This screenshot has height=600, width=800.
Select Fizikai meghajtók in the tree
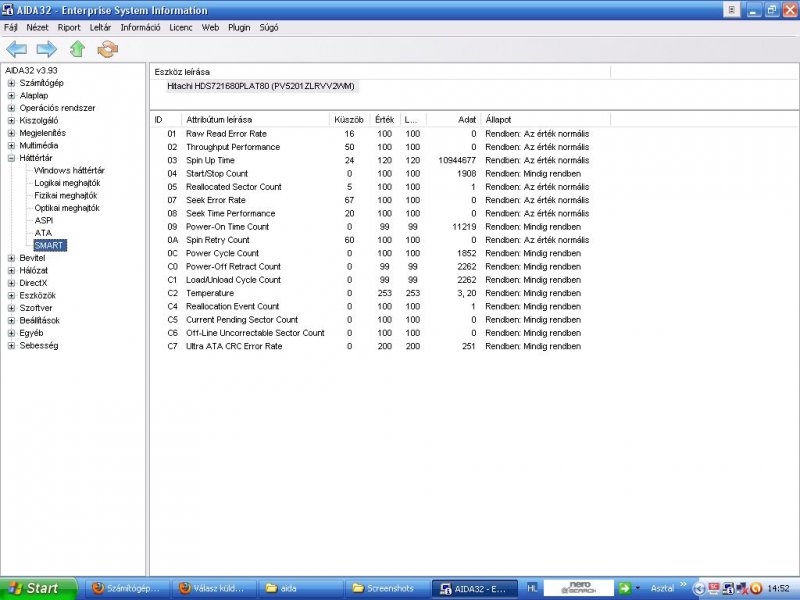[x=65, y=195]
